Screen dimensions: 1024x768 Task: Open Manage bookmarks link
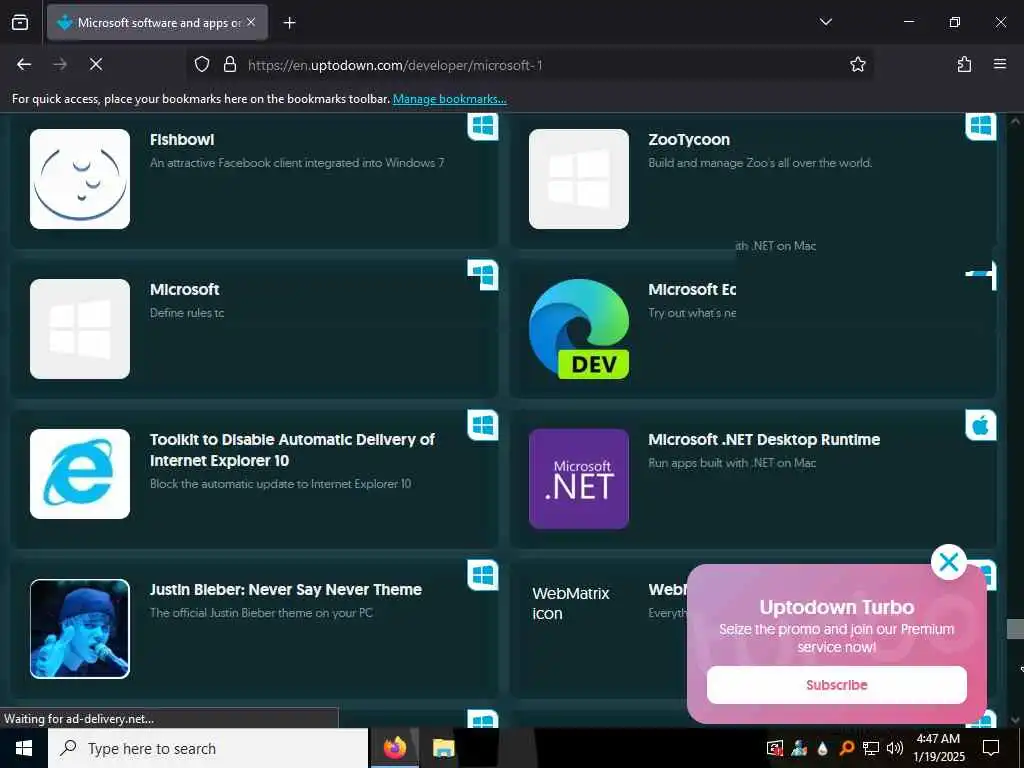click(449, 99)
